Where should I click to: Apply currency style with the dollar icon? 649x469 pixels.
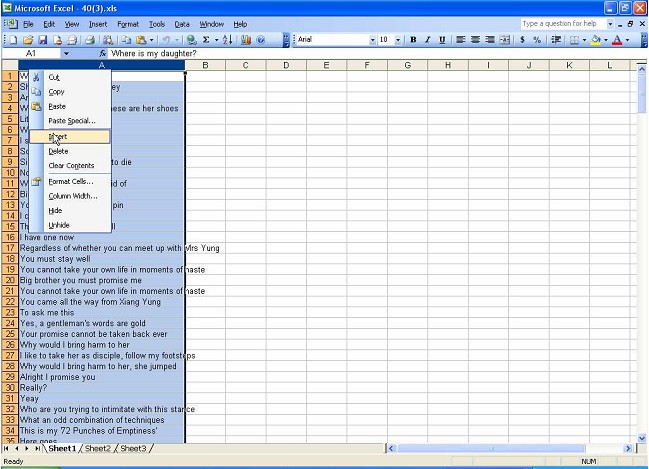(522, 40)
